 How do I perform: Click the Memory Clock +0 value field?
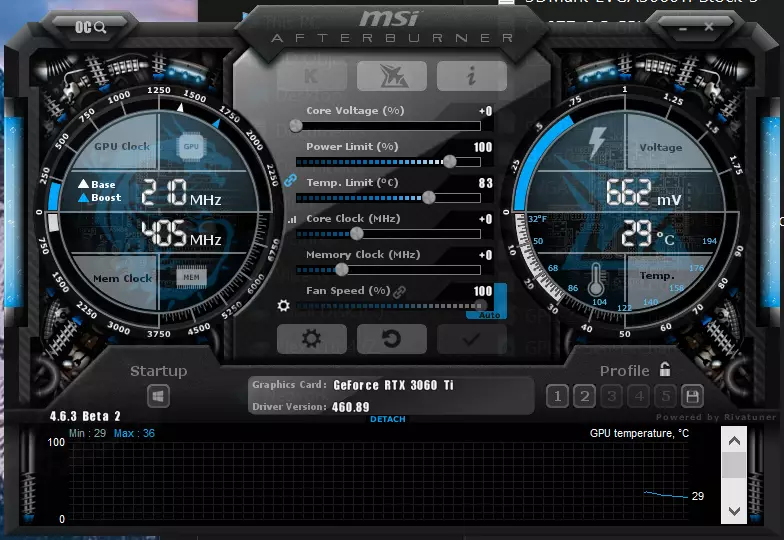tap(485, 255)
